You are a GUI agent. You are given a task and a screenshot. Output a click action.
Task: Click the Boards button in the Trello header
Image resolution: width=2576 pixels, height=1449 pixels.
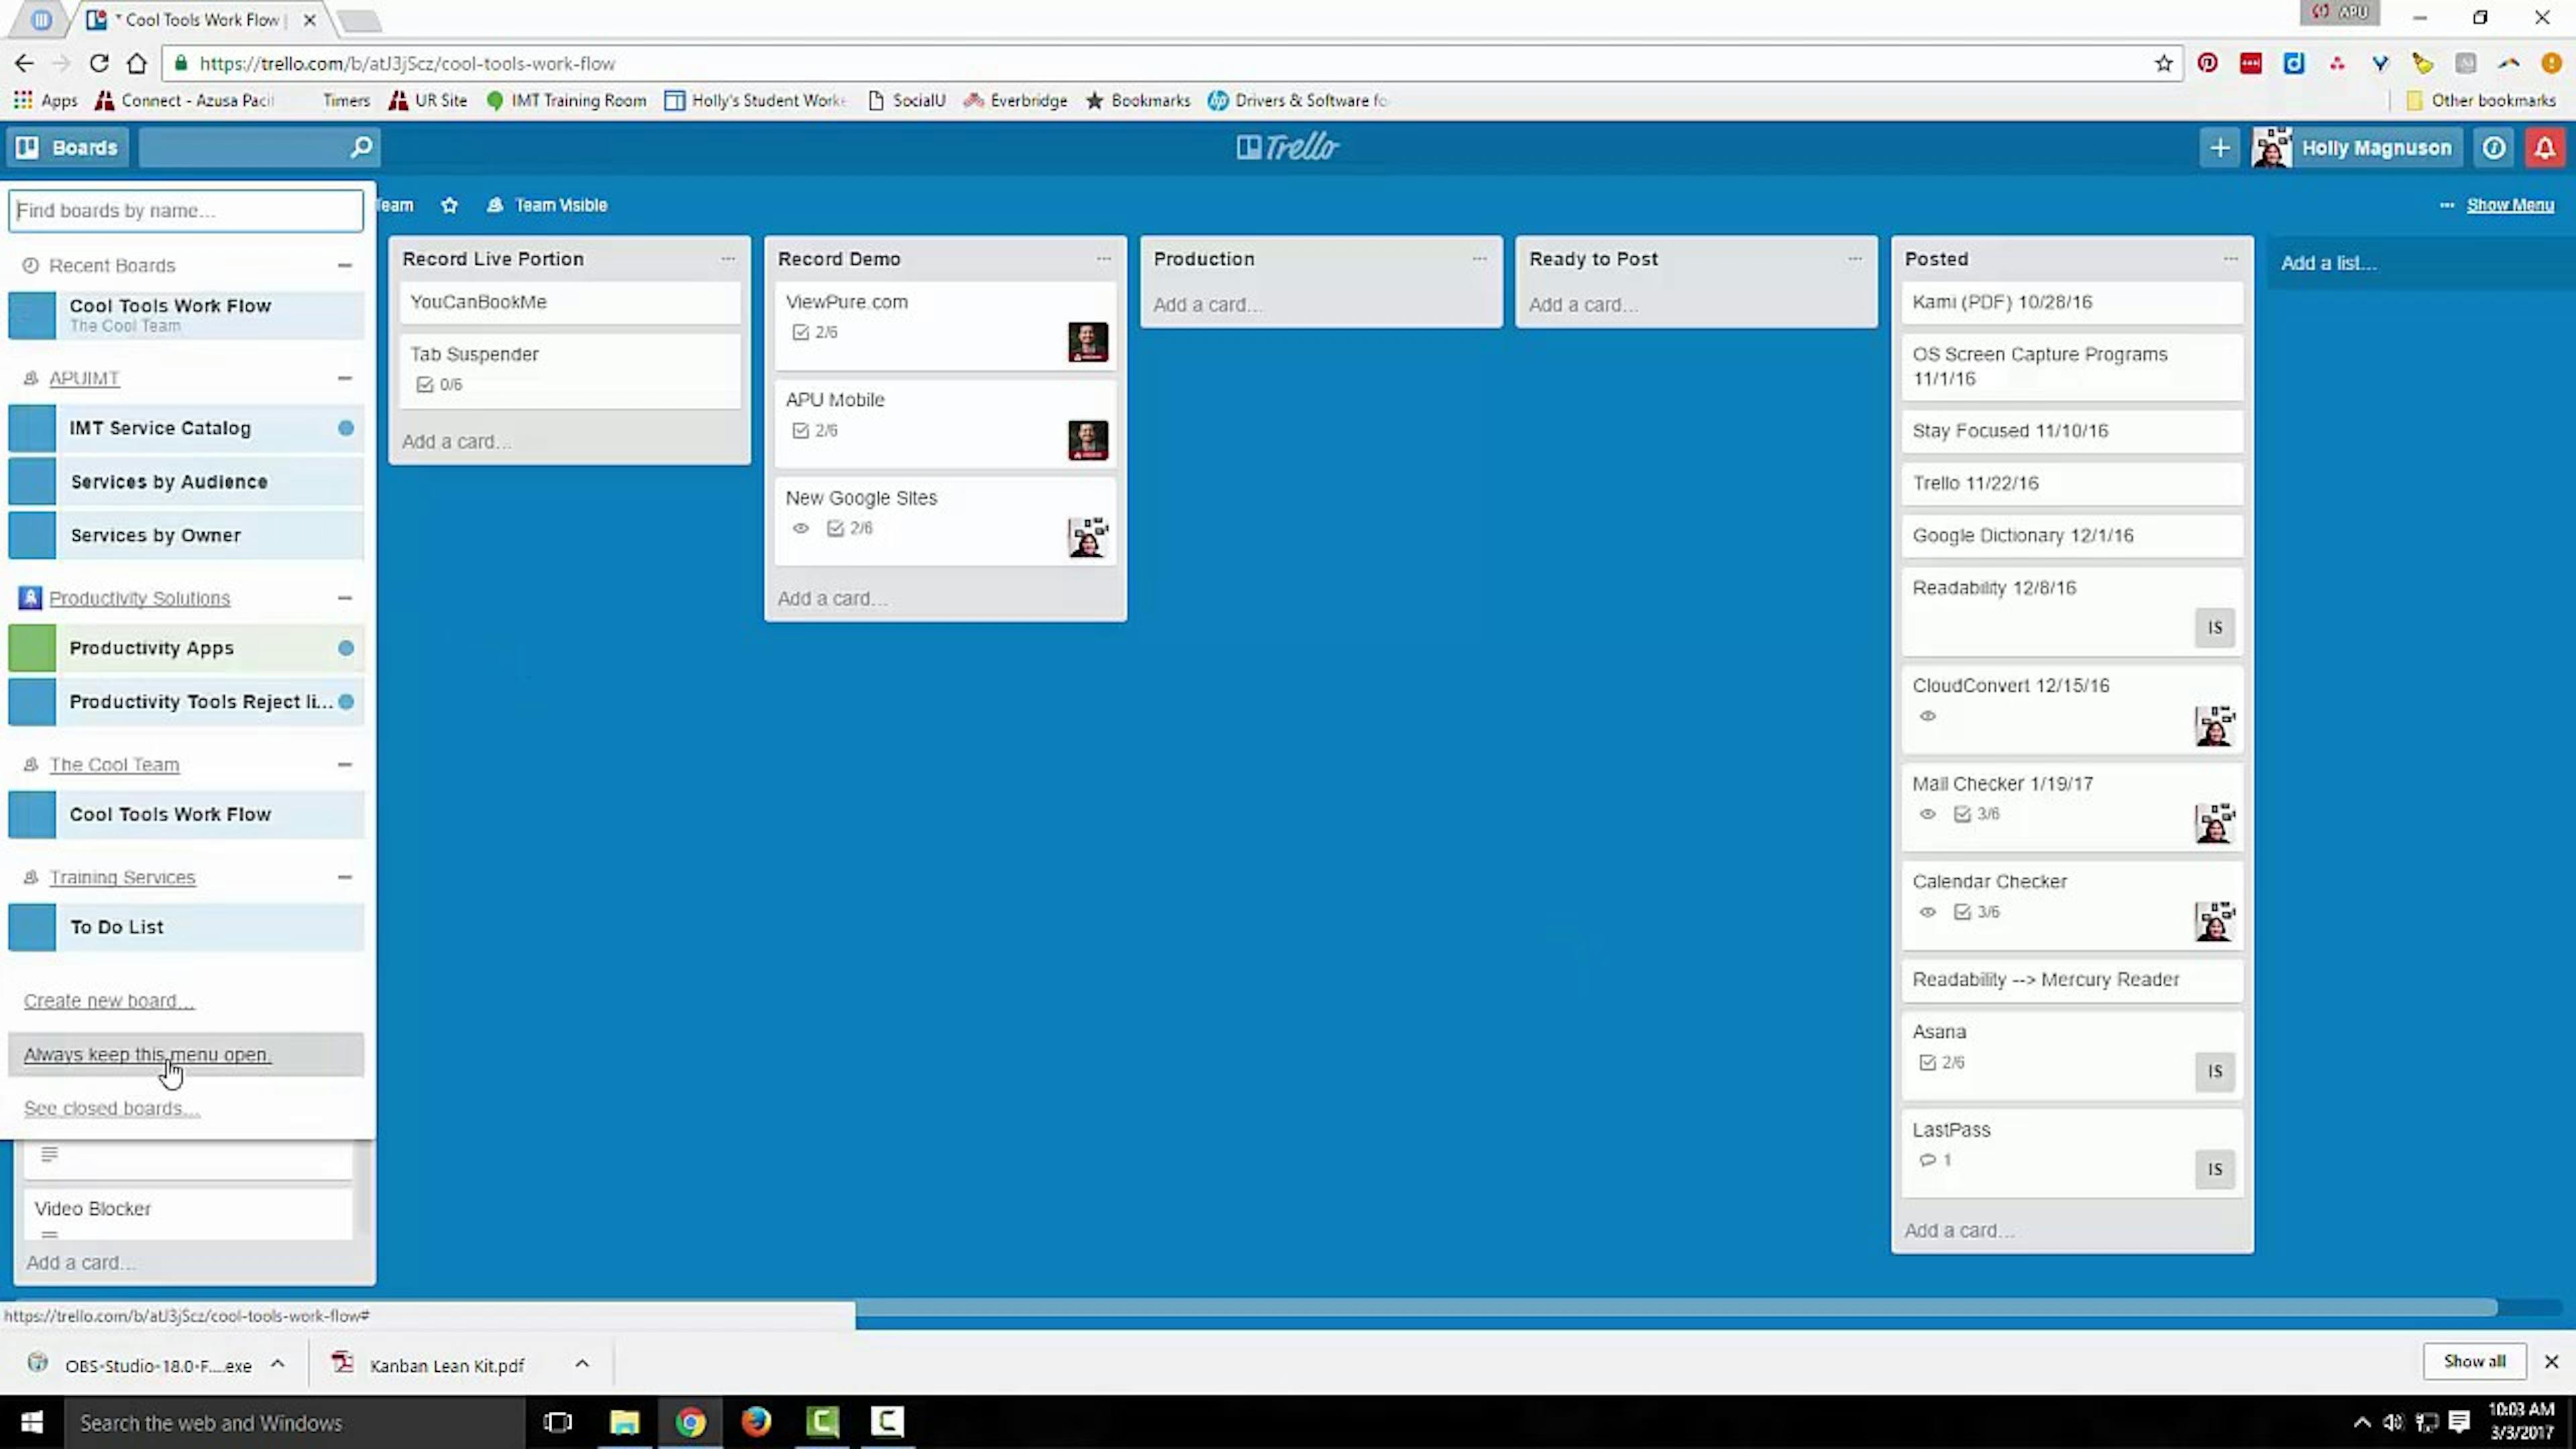(68, 148)
